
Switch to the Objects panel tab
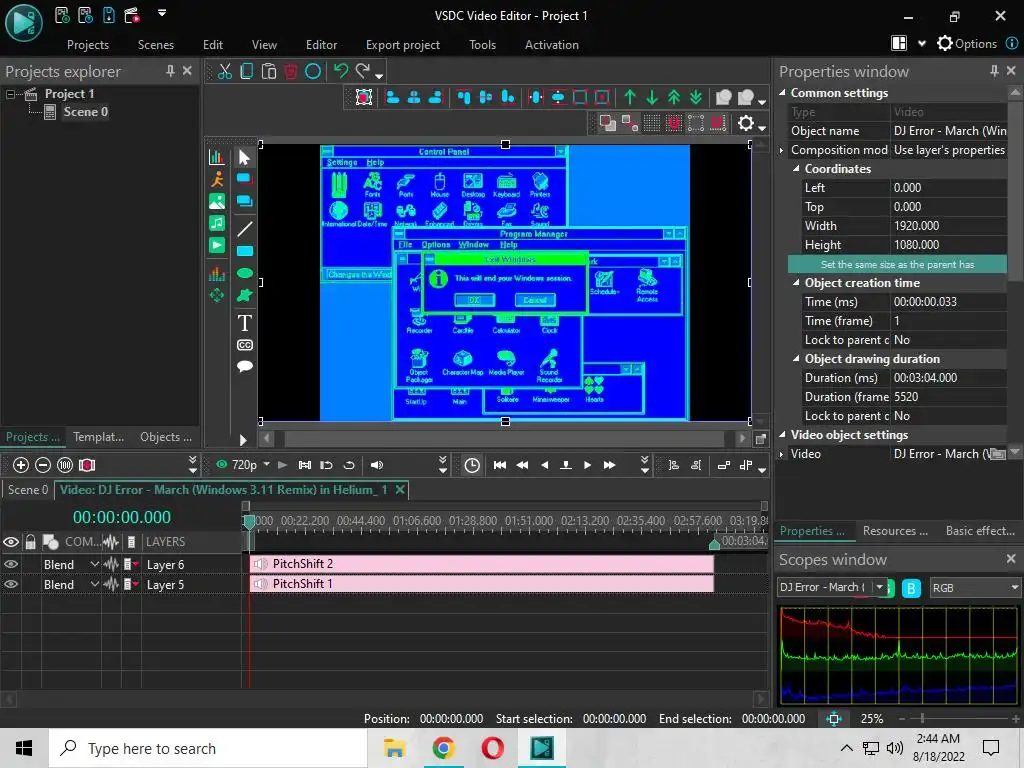pos(166,437)
